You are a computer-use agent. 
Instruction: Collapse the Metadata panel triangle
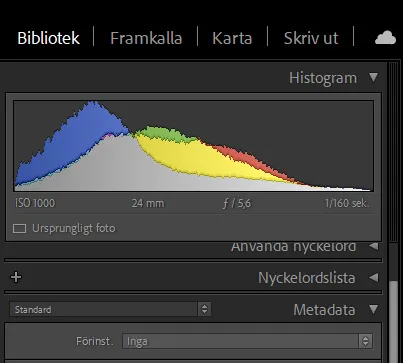(x=373, y=309)
